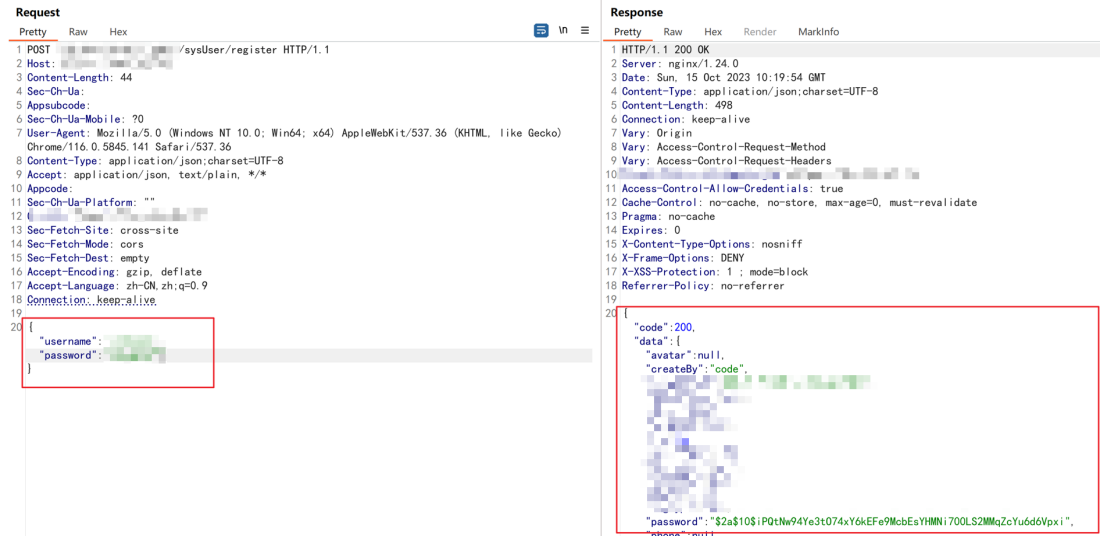Select the Request Pretty tab
1118x536 pixels.
pos(32,32)
